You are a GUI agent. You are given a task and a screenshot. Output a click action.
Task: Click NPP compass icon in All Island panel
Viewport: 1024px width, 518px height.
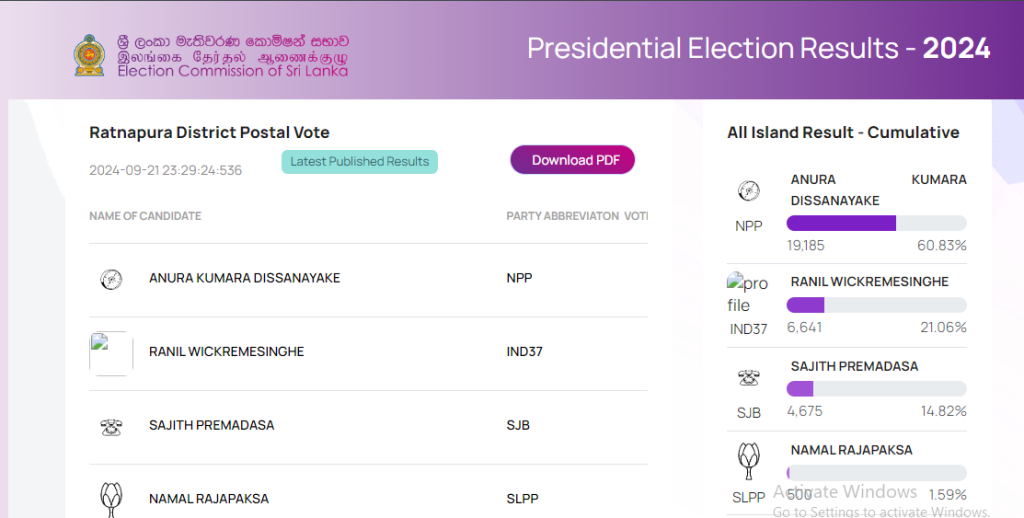[x=748, y=192]
